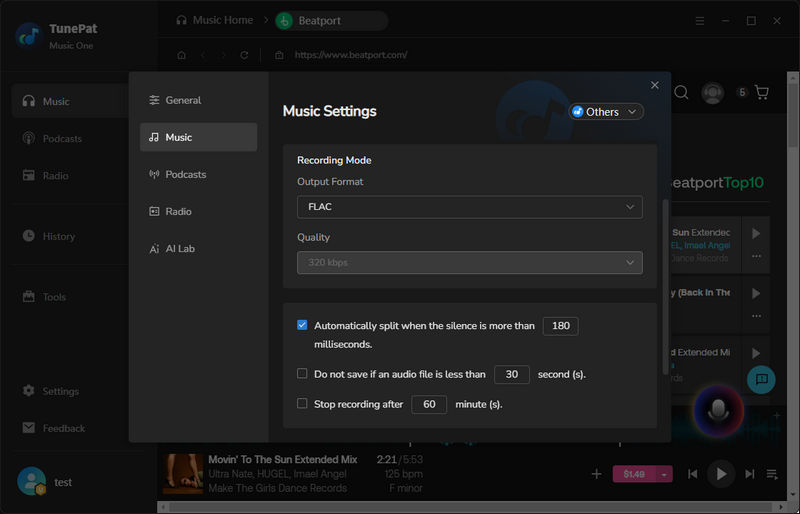Open Feedback in the sidebar

tap(54, 428)
